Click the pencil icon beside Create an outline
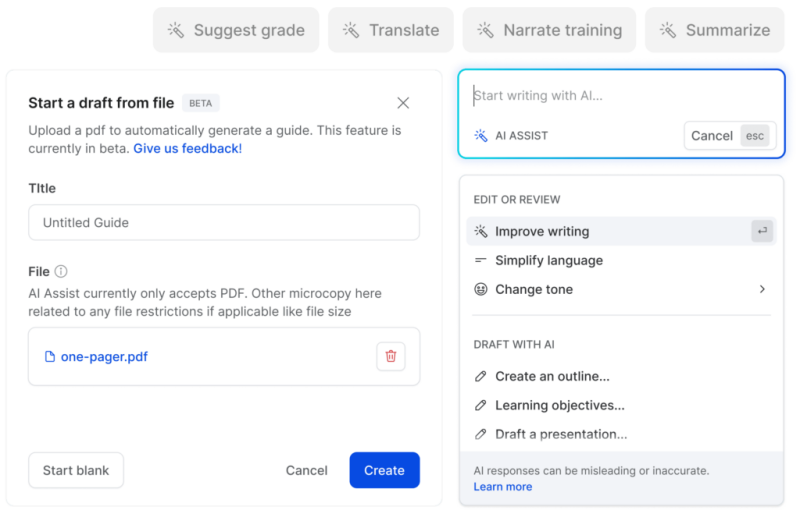Screen dimensions: 800x510 481,376
